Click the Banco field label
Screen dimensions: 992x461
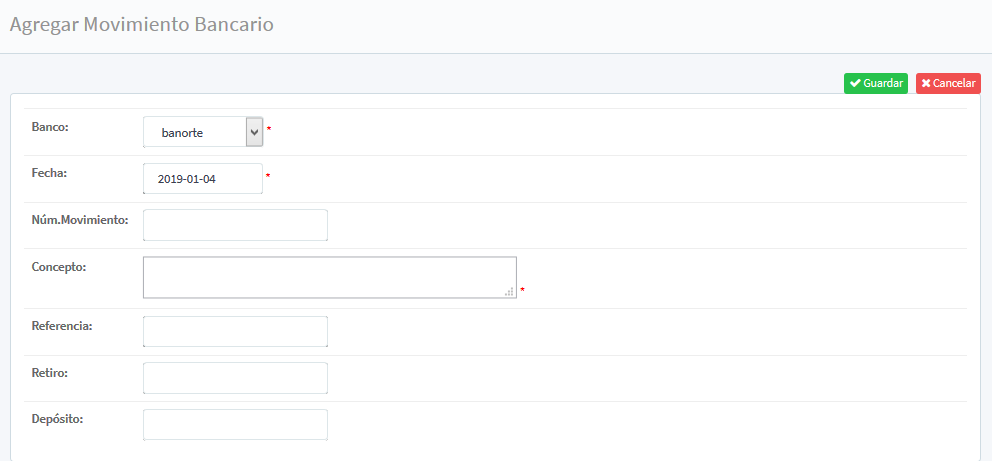coord(51,127)
